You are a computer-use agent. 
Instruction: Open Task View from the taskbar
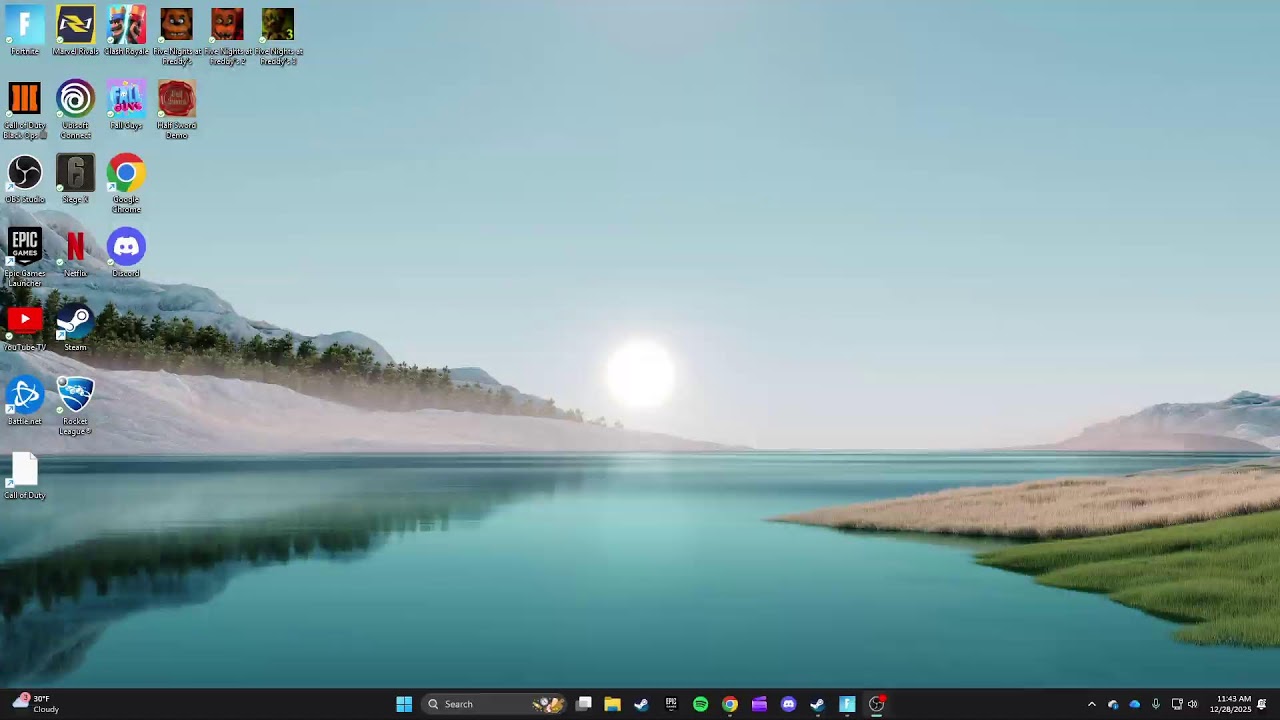[x=584, y=704]
